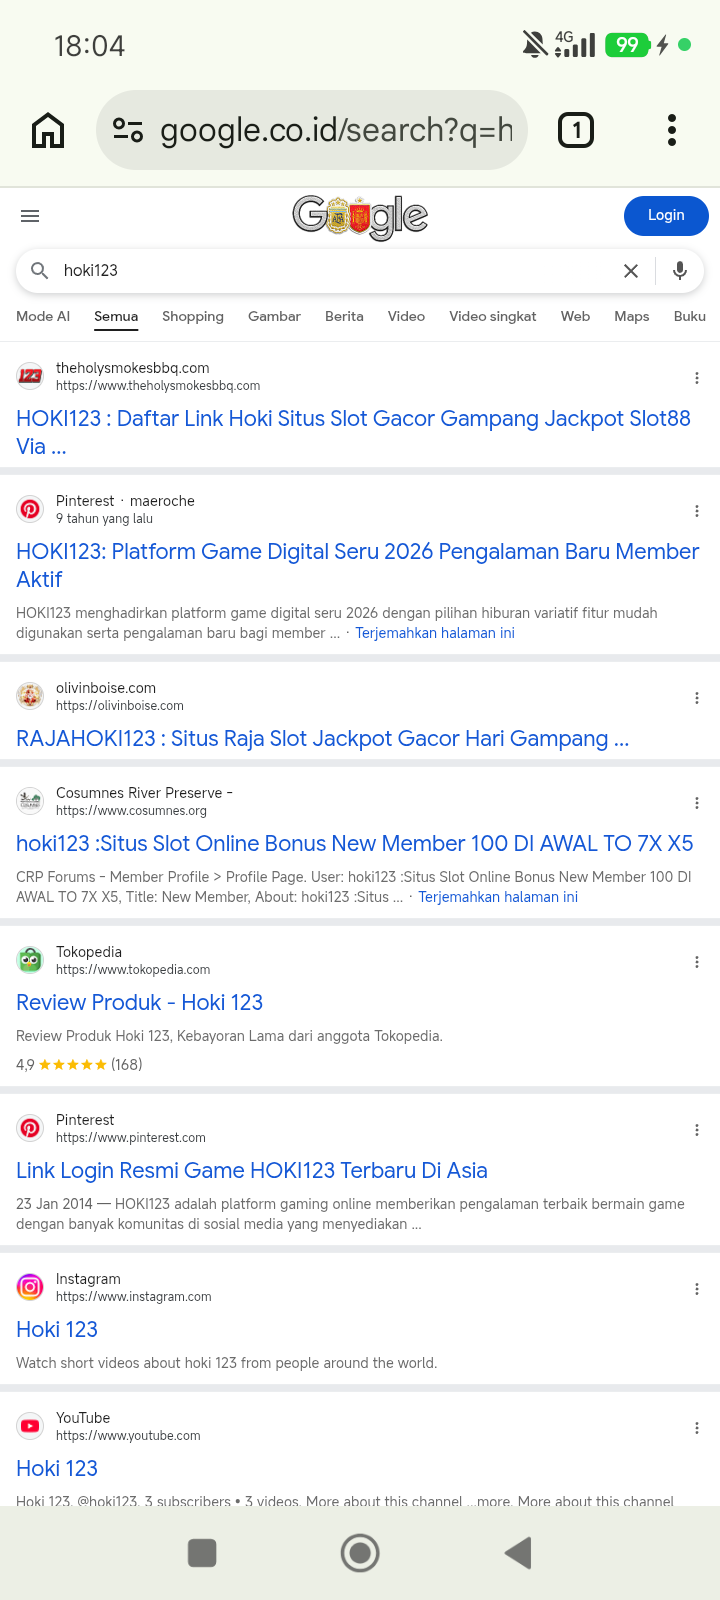The height and width of the screenshot is (1600, 720).
Task: Open YouTube Hoki 123 result link
Action: pyautogui.click(x=57, y=1469)
